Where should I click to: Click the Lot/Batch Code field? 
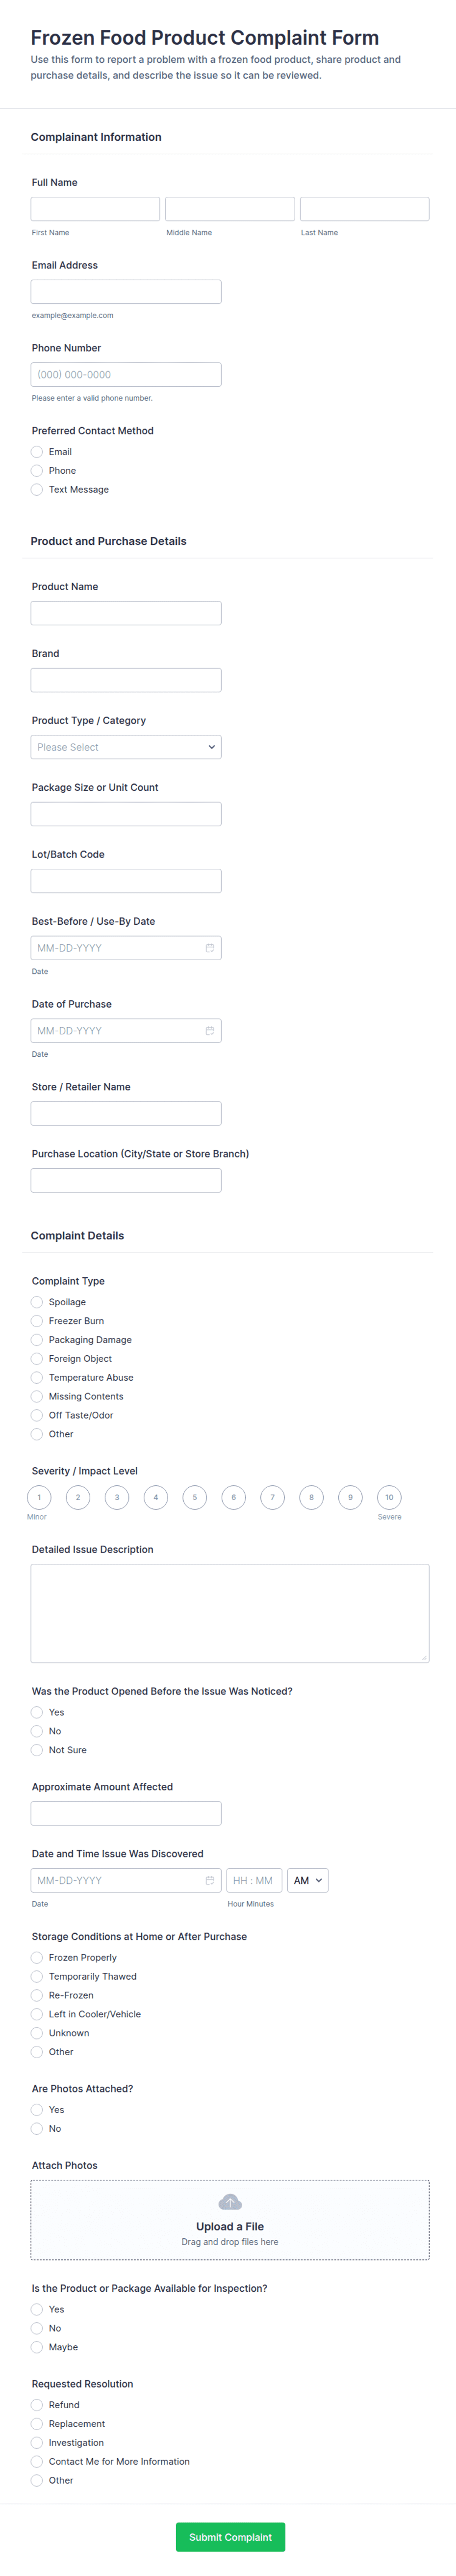coord(126,881)
